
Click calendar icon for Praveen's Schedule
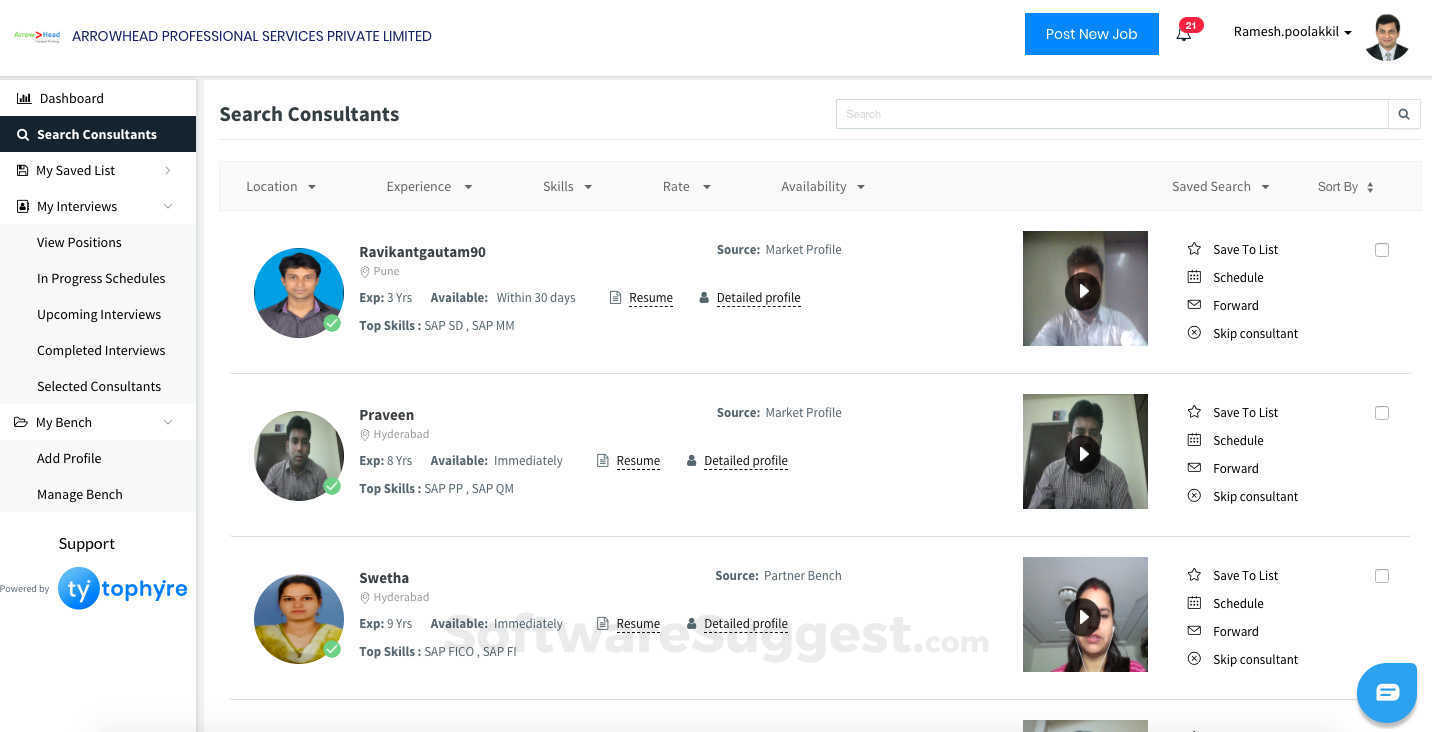pyautogui.click(x=1194, y=440)
